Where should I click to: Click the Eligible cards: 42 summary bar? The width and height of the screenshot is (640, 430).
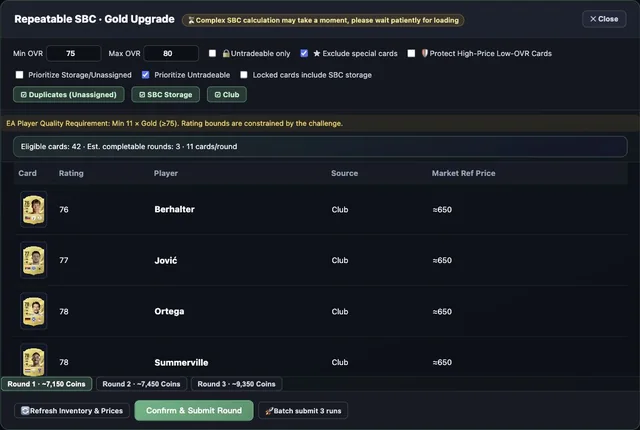320,146
